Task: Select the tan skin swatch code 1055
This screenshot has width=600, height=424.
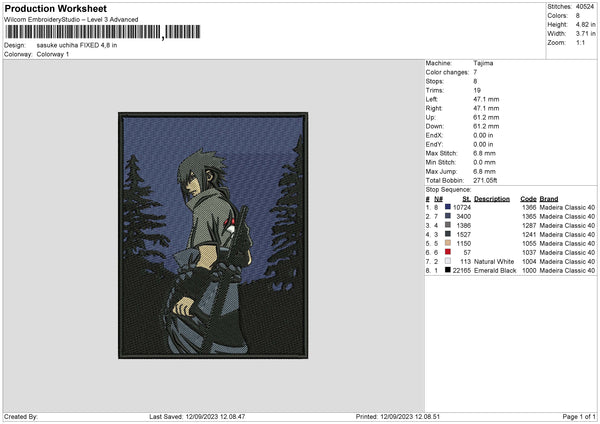Action: [x=448, y=243]
